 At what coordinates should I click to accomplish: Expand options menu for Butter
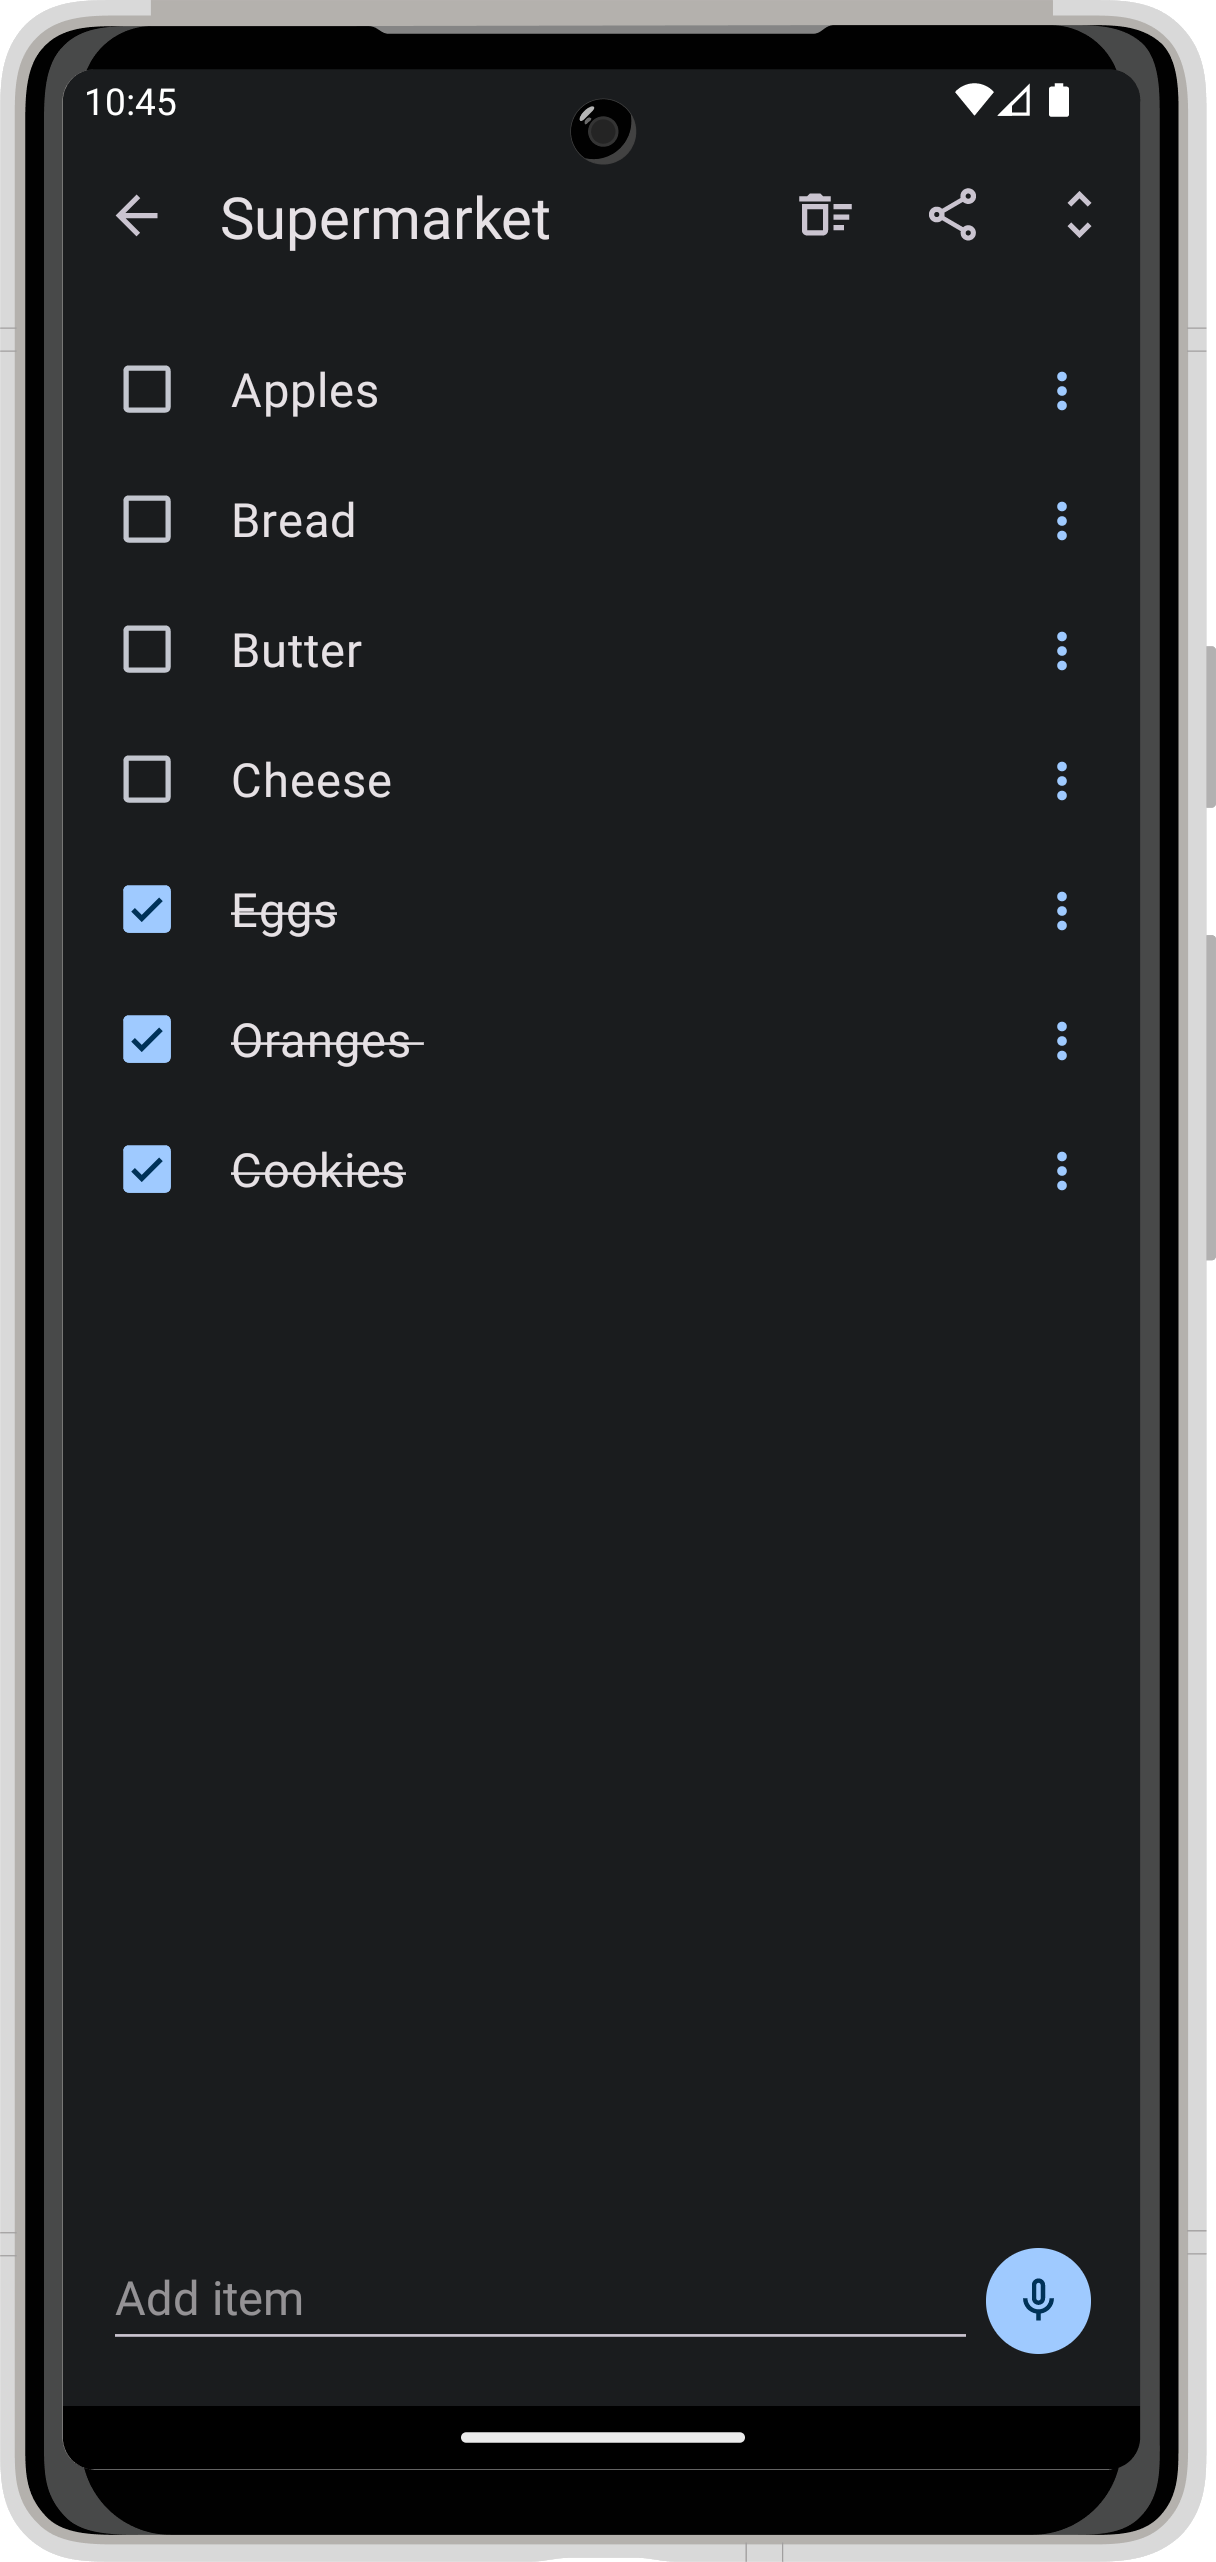pyautogui.click(x=1062, y=651)
